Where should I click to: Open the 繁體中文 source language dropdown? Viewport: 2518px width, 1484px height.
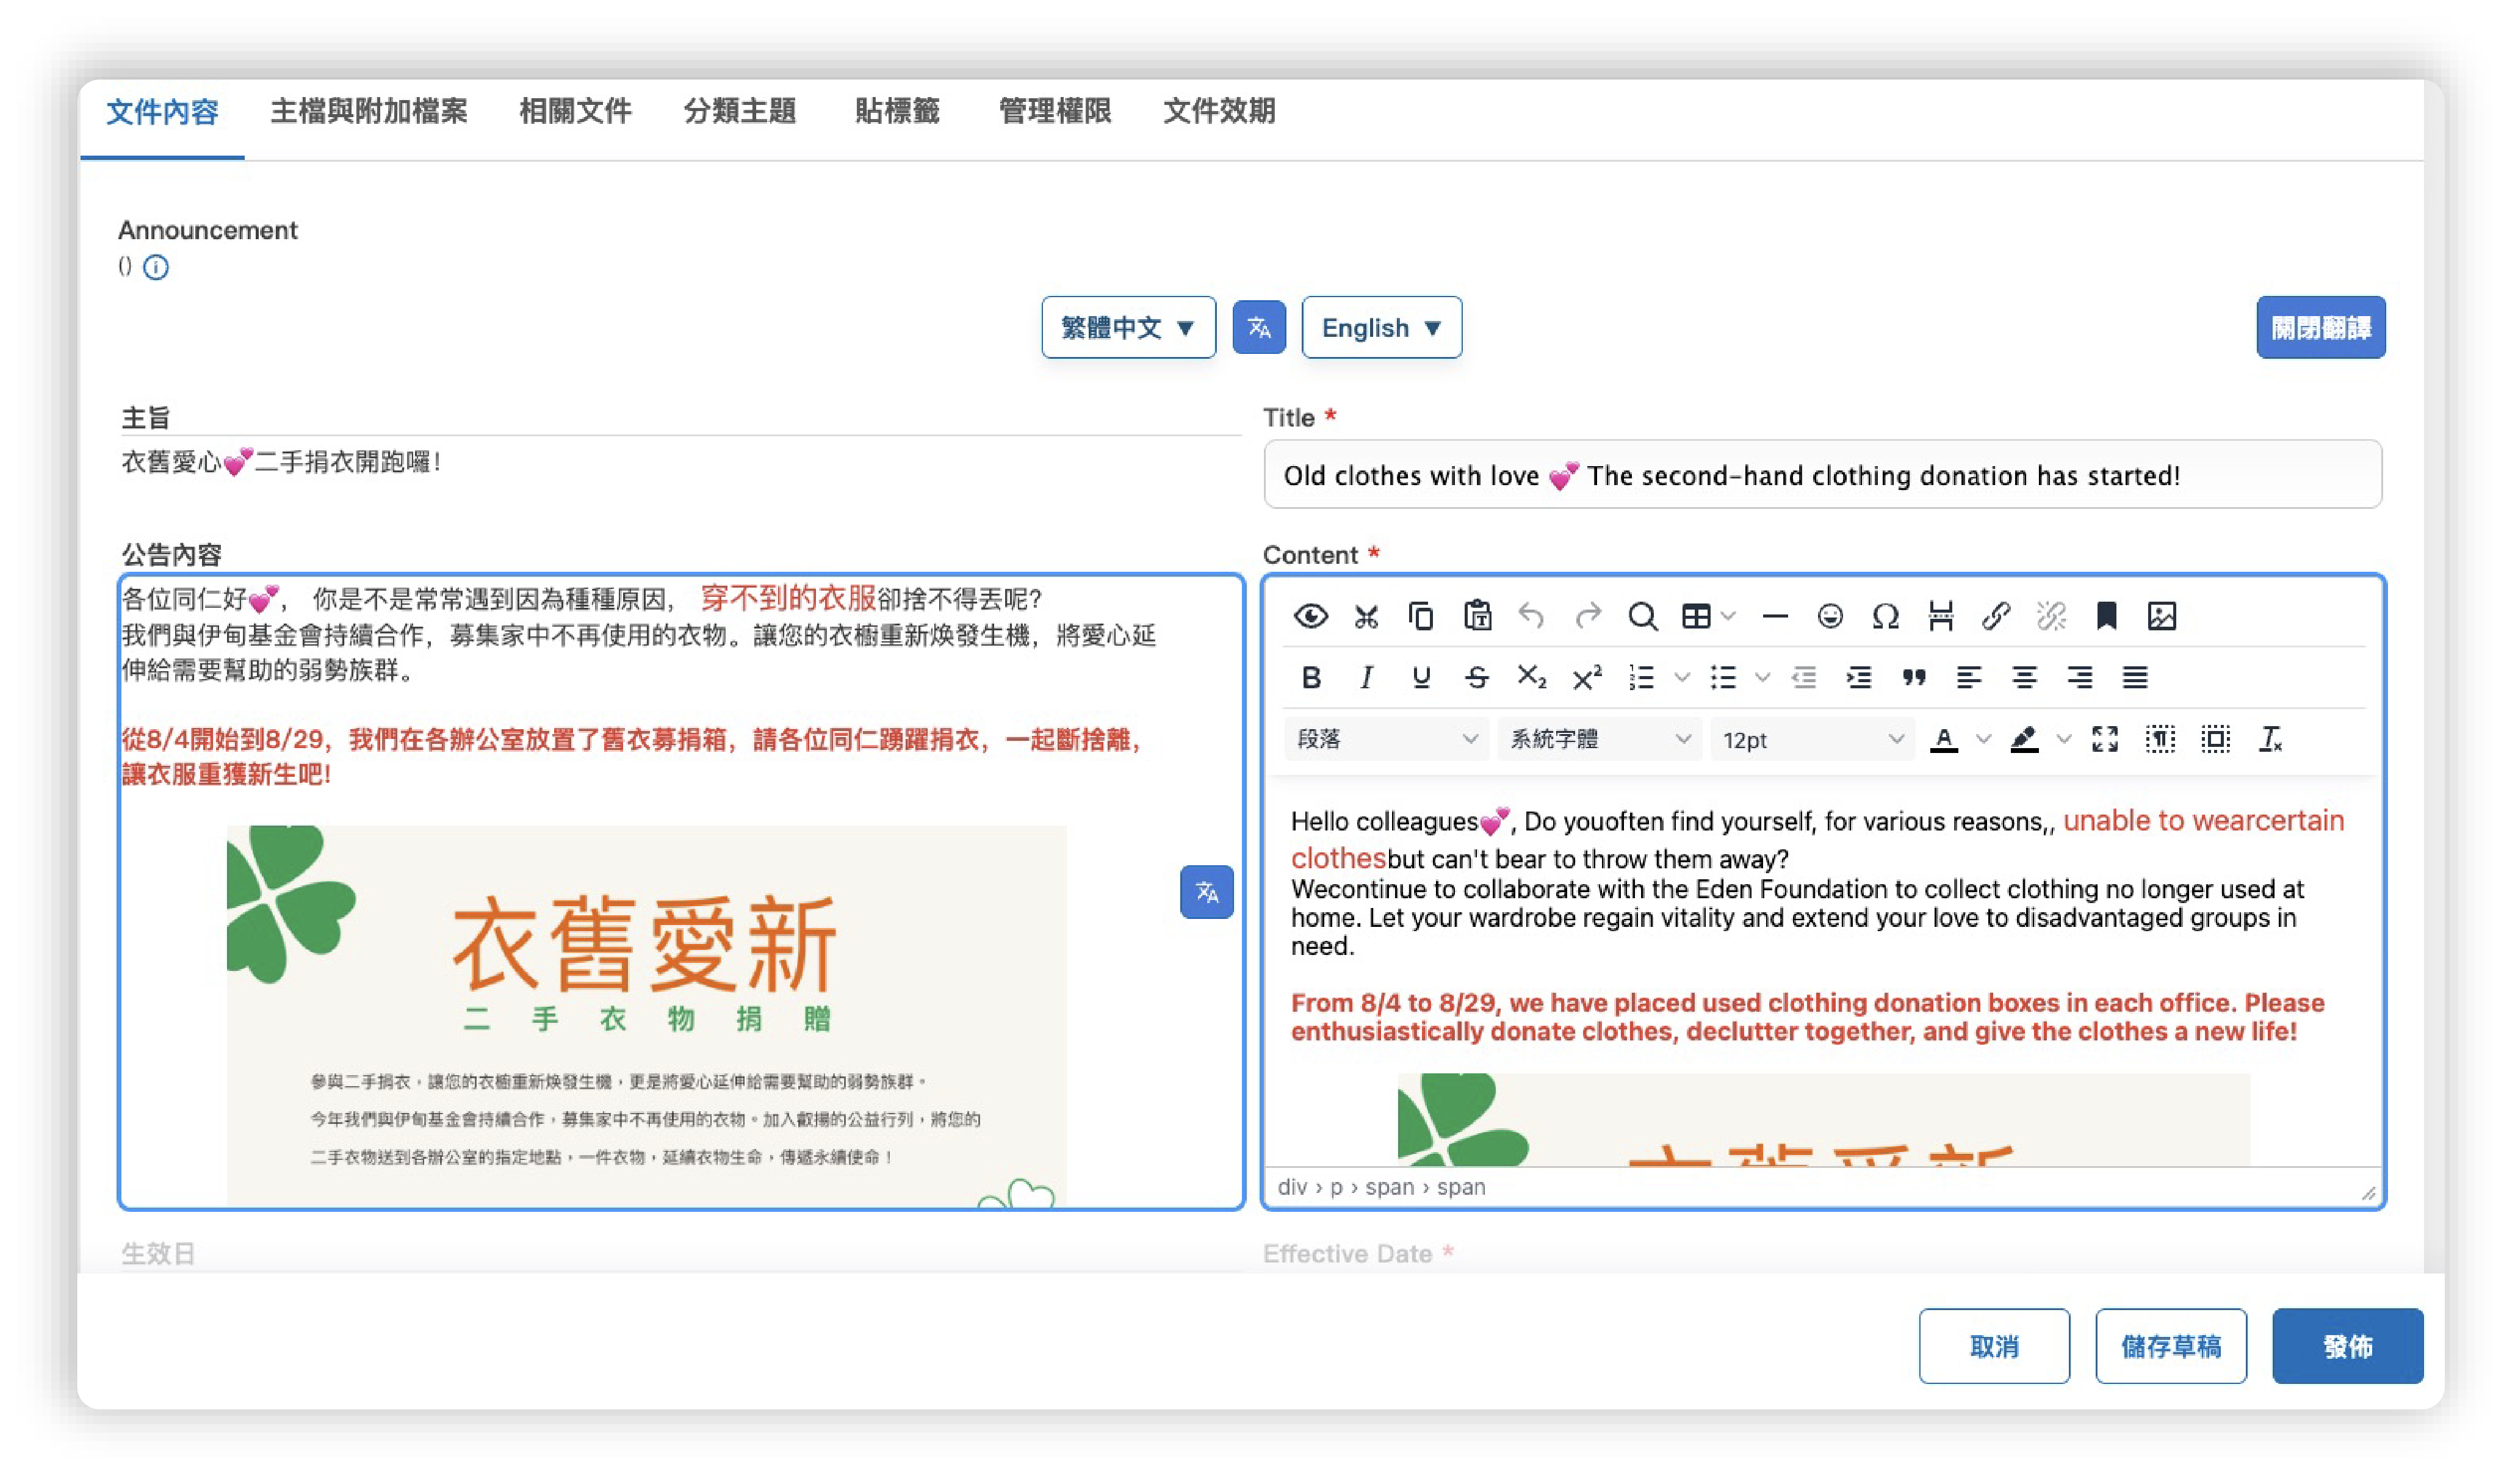pyautogui.click(x=1128, y=327)
